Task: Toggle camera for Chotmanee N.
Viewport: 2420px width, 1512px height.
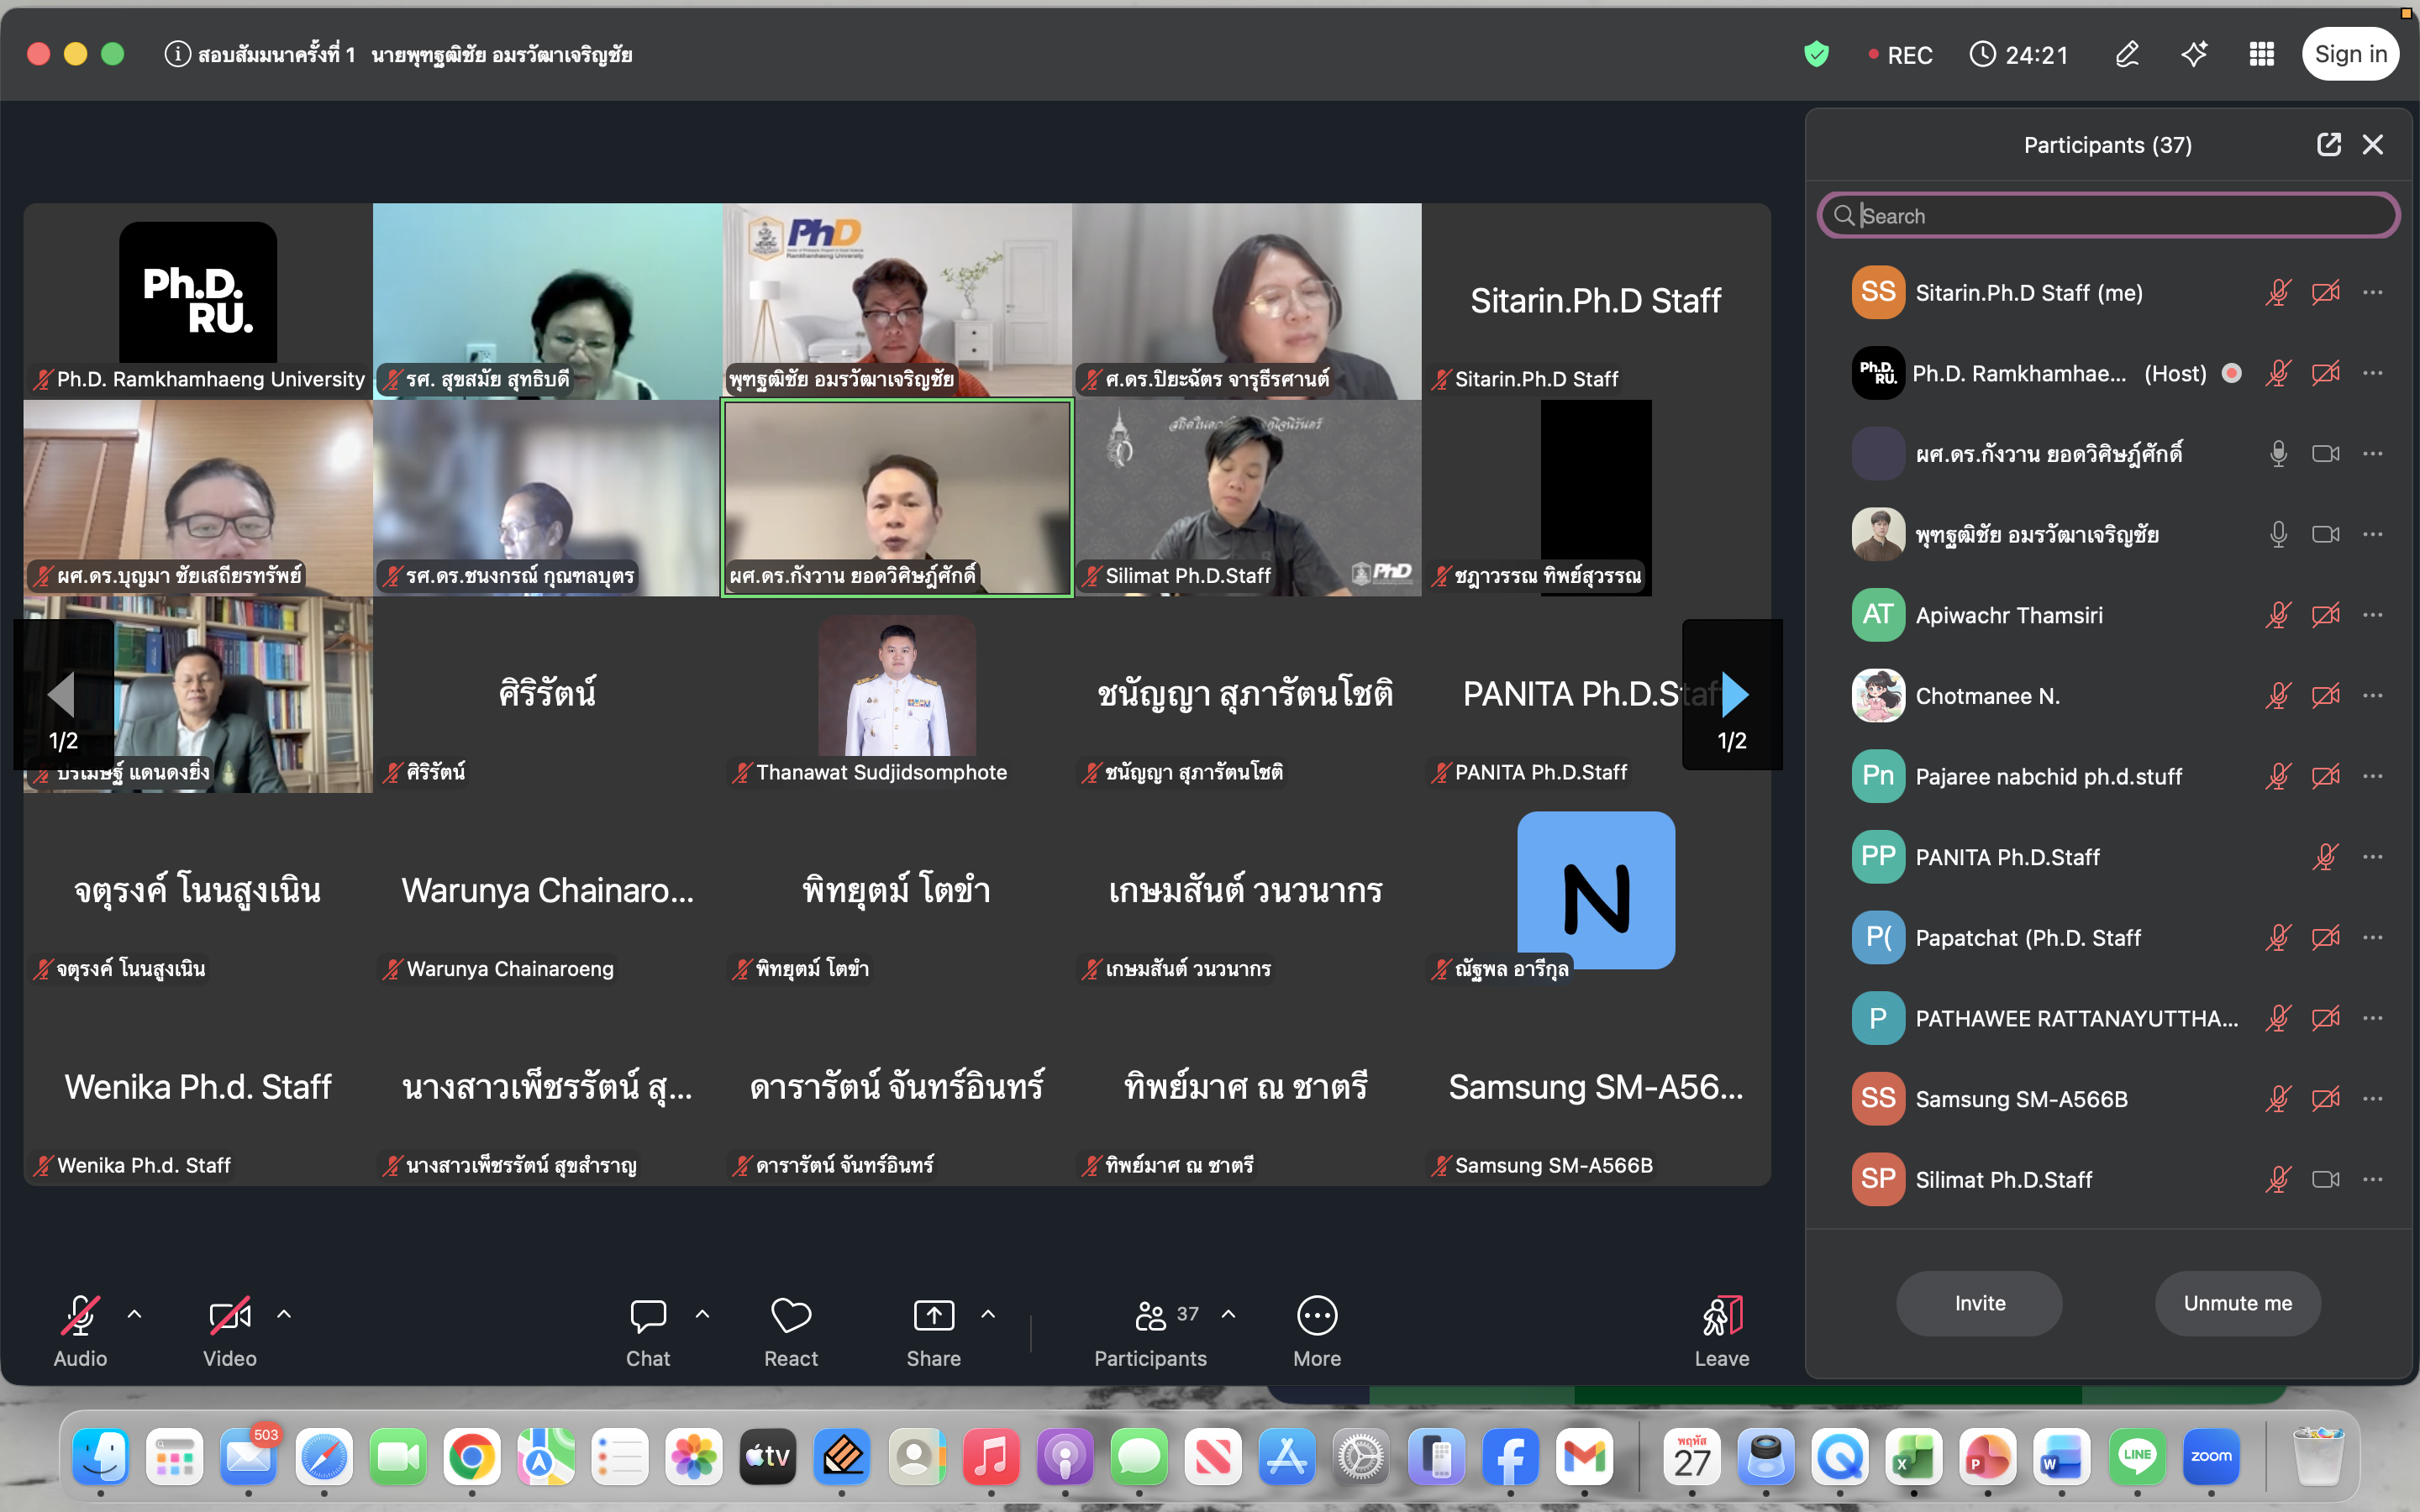Action: tap(2326, 696)
